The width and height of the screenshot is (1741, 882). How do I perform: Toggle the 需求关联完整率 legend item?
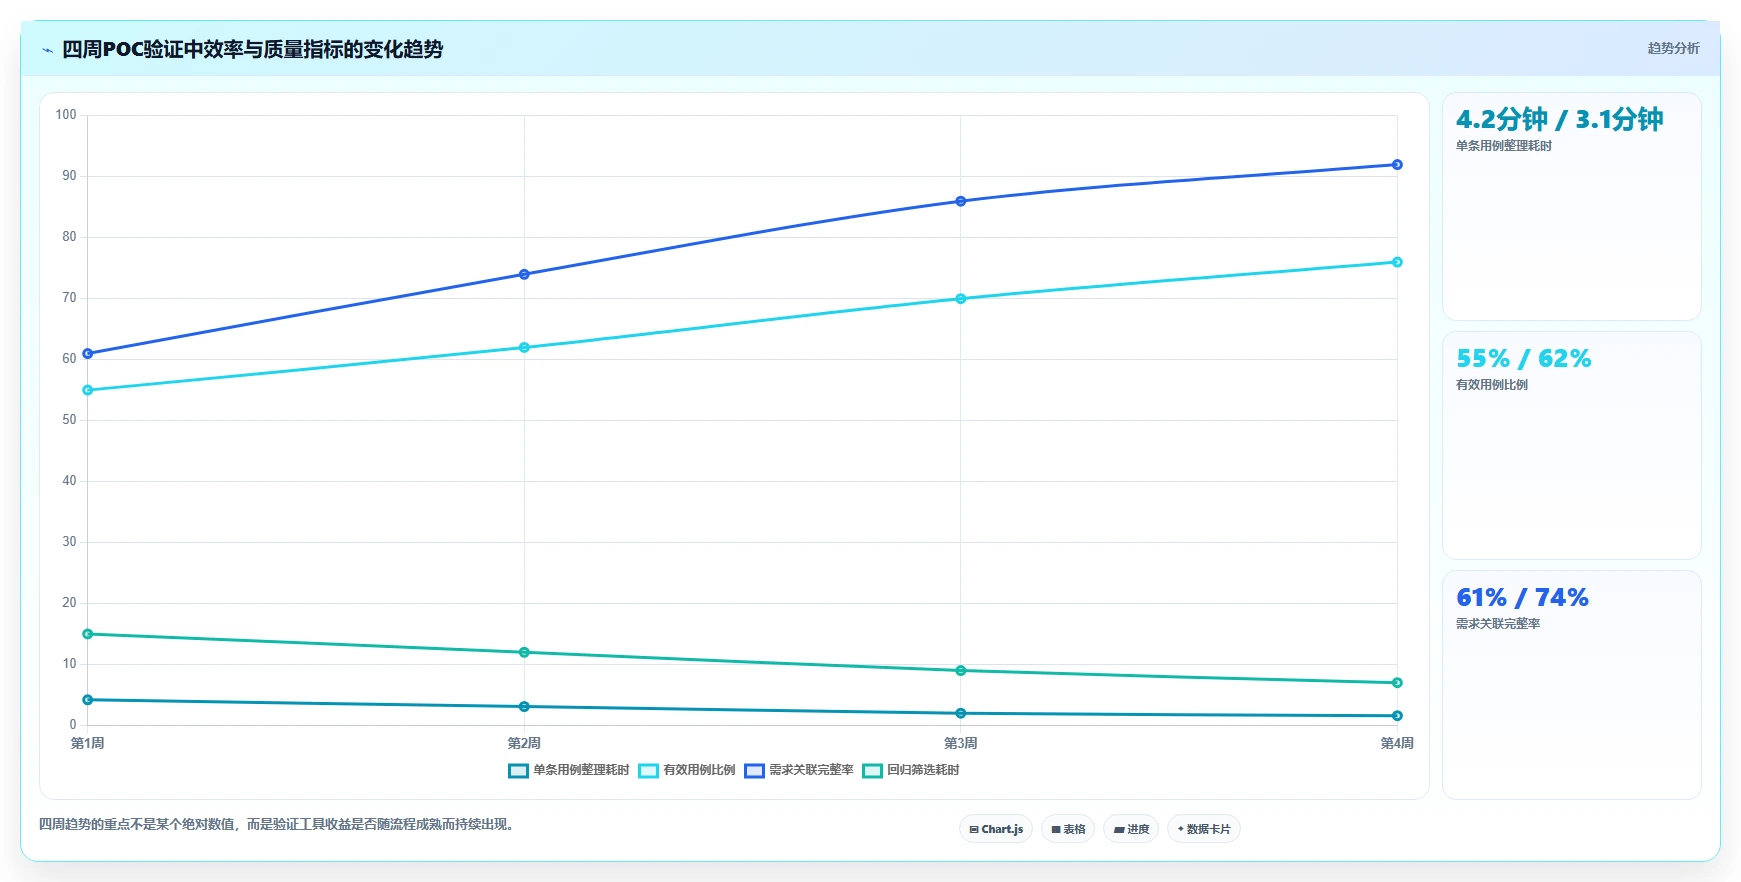799,770
